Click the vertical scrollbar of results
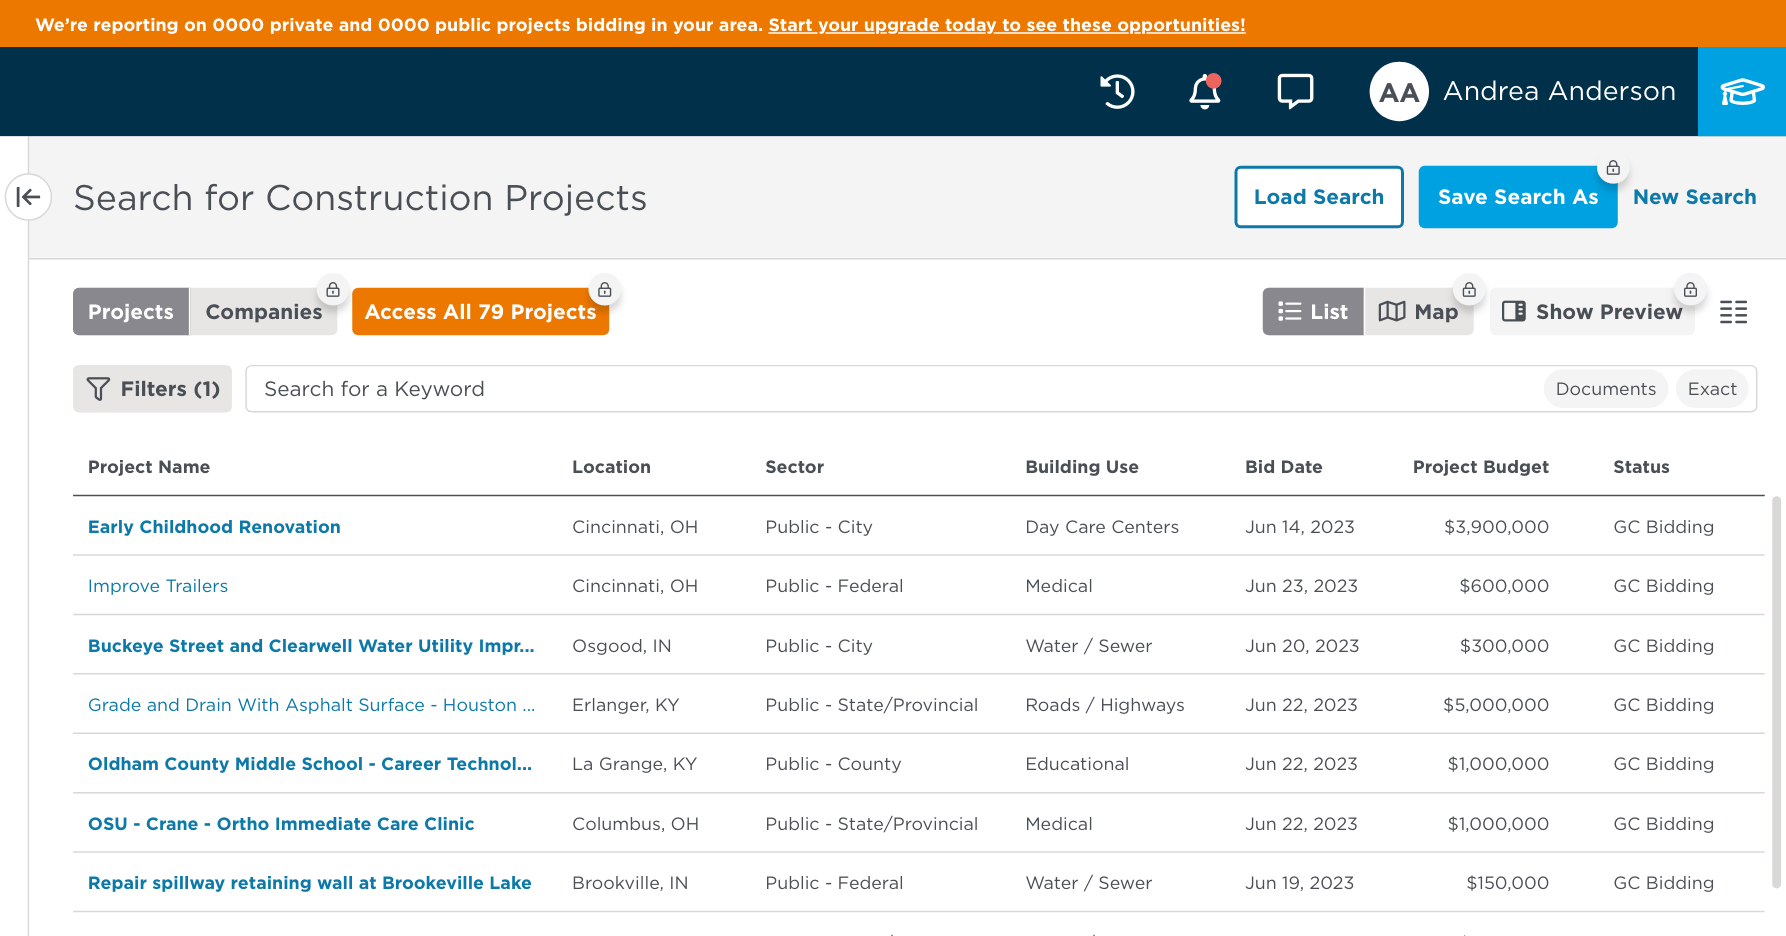The width and height of the screenshot is (1786, 936). pos(1776,690)
